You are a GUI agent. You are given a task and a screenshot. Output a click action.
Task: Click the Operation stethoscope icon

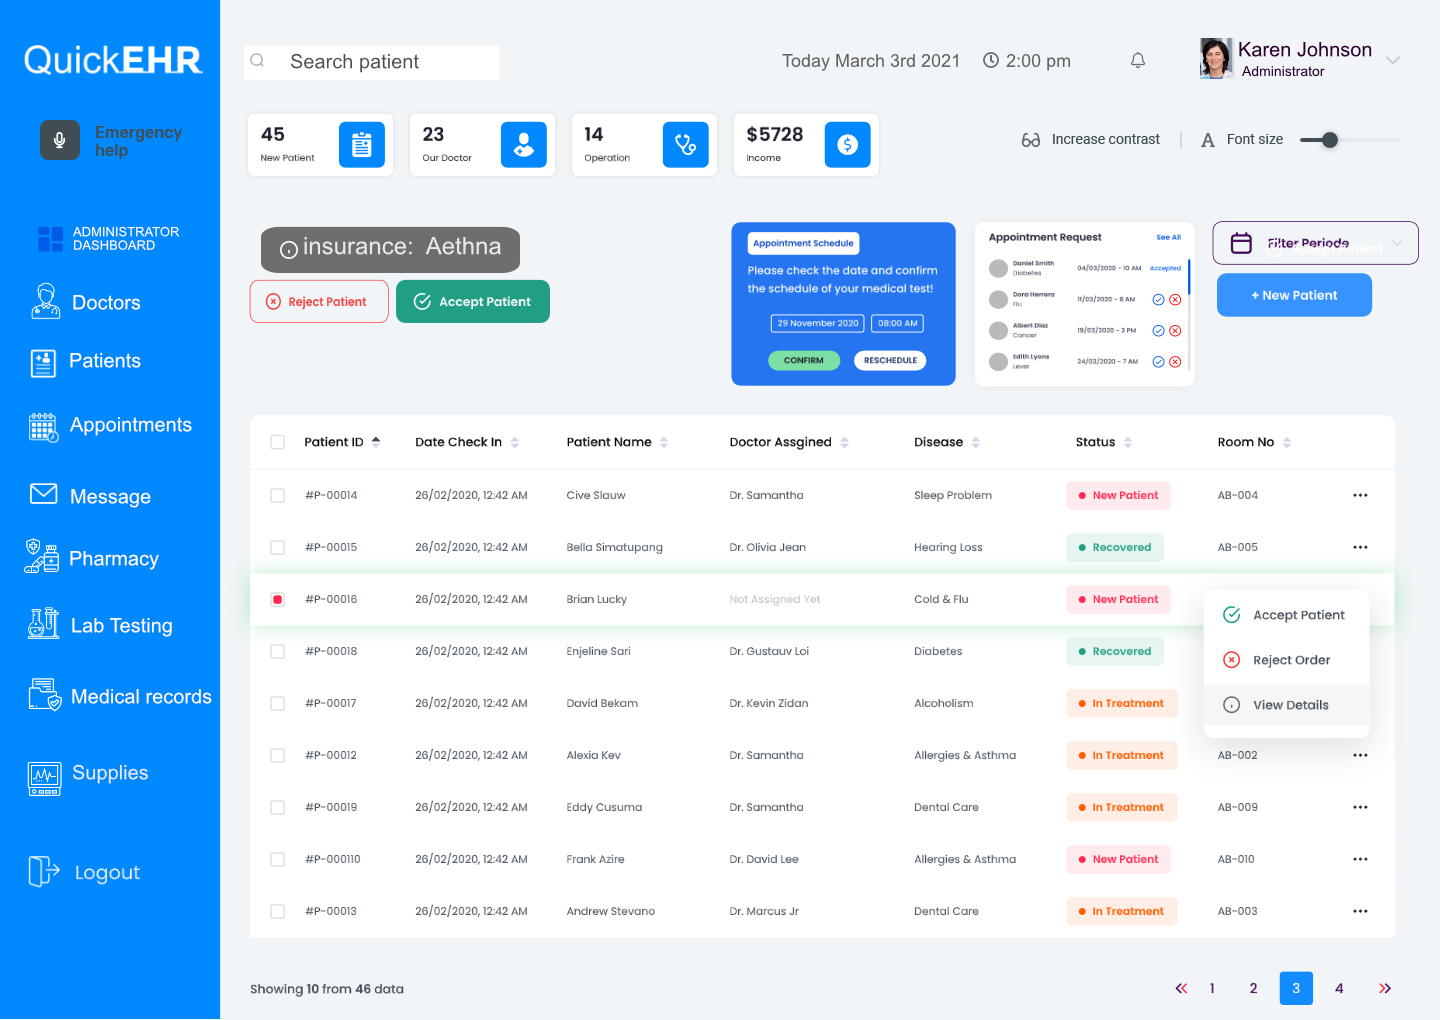point(685,145)
